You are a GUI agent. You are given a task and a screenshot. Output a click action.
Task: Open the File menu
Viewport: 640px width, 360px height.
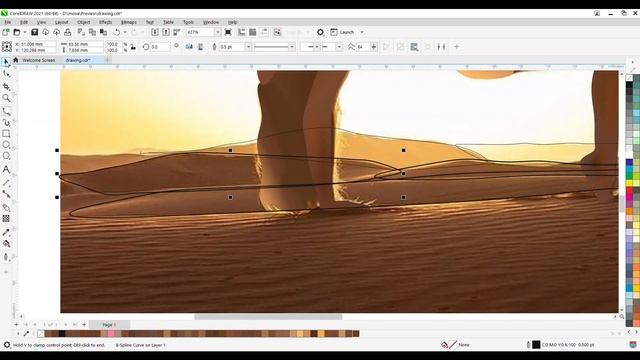tap(8, 22)
